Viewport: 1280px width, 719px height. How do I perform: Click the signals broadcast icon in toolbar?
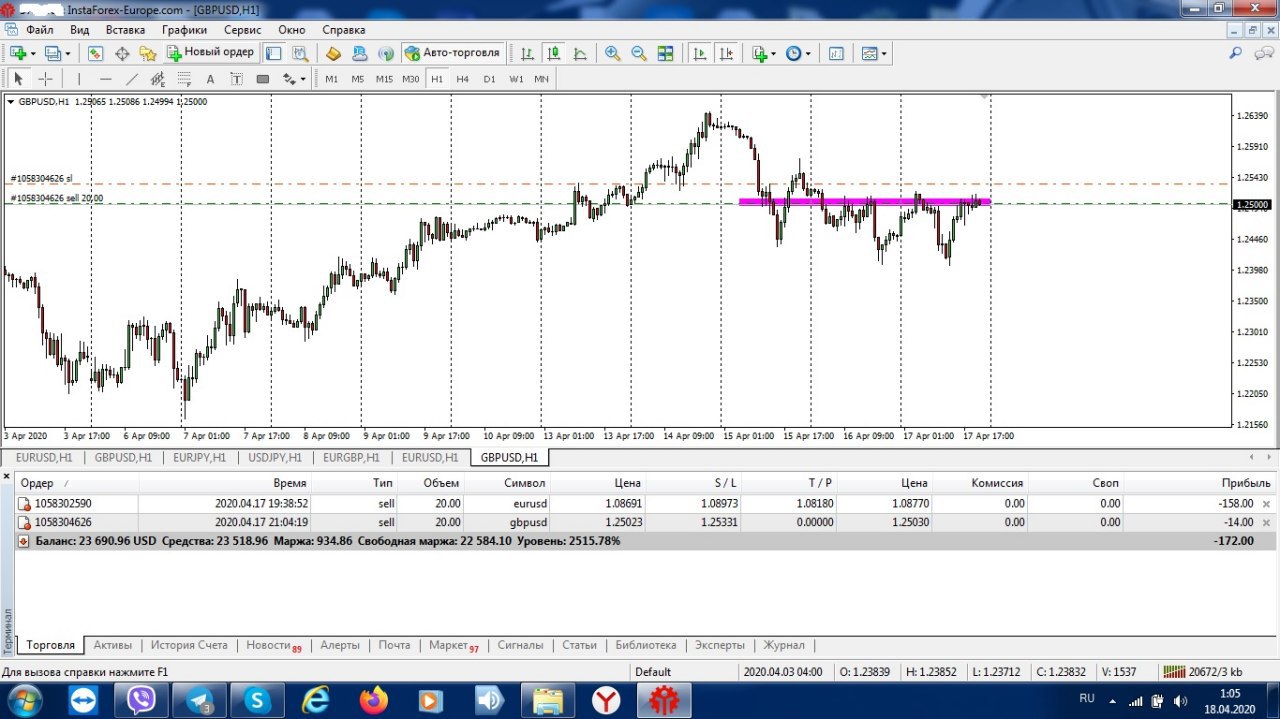(x=385, y=53)
